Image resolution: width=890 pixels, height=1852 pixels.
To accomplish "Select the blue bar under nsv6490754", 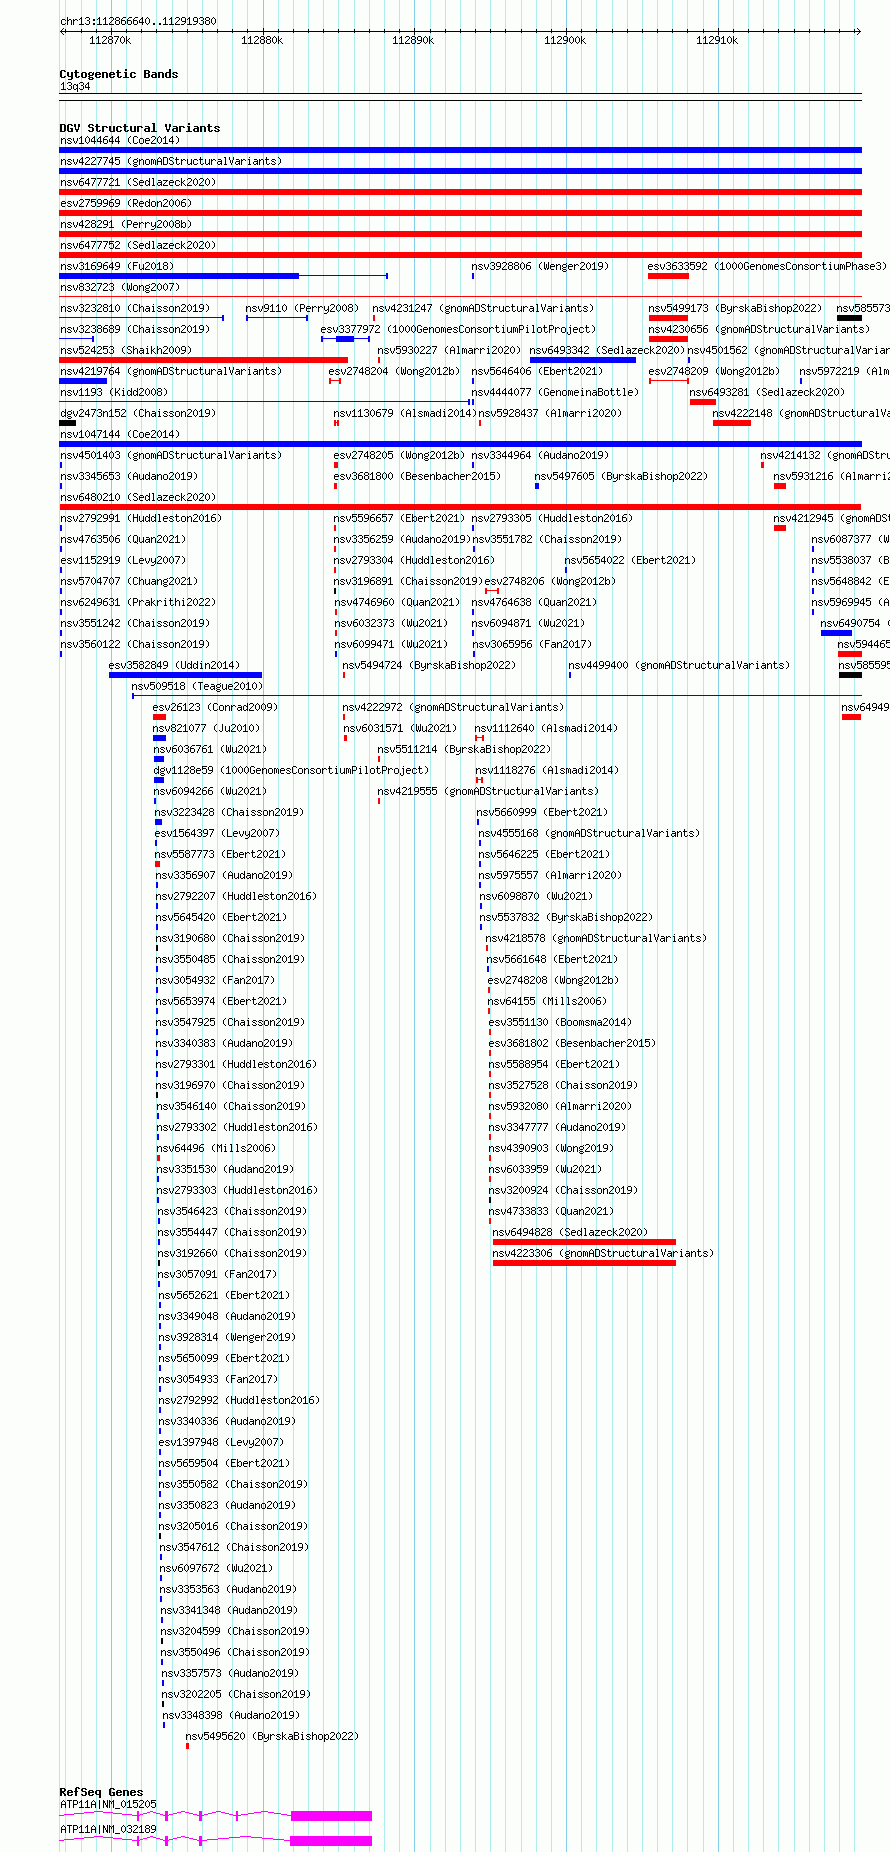I will (836, 633).
